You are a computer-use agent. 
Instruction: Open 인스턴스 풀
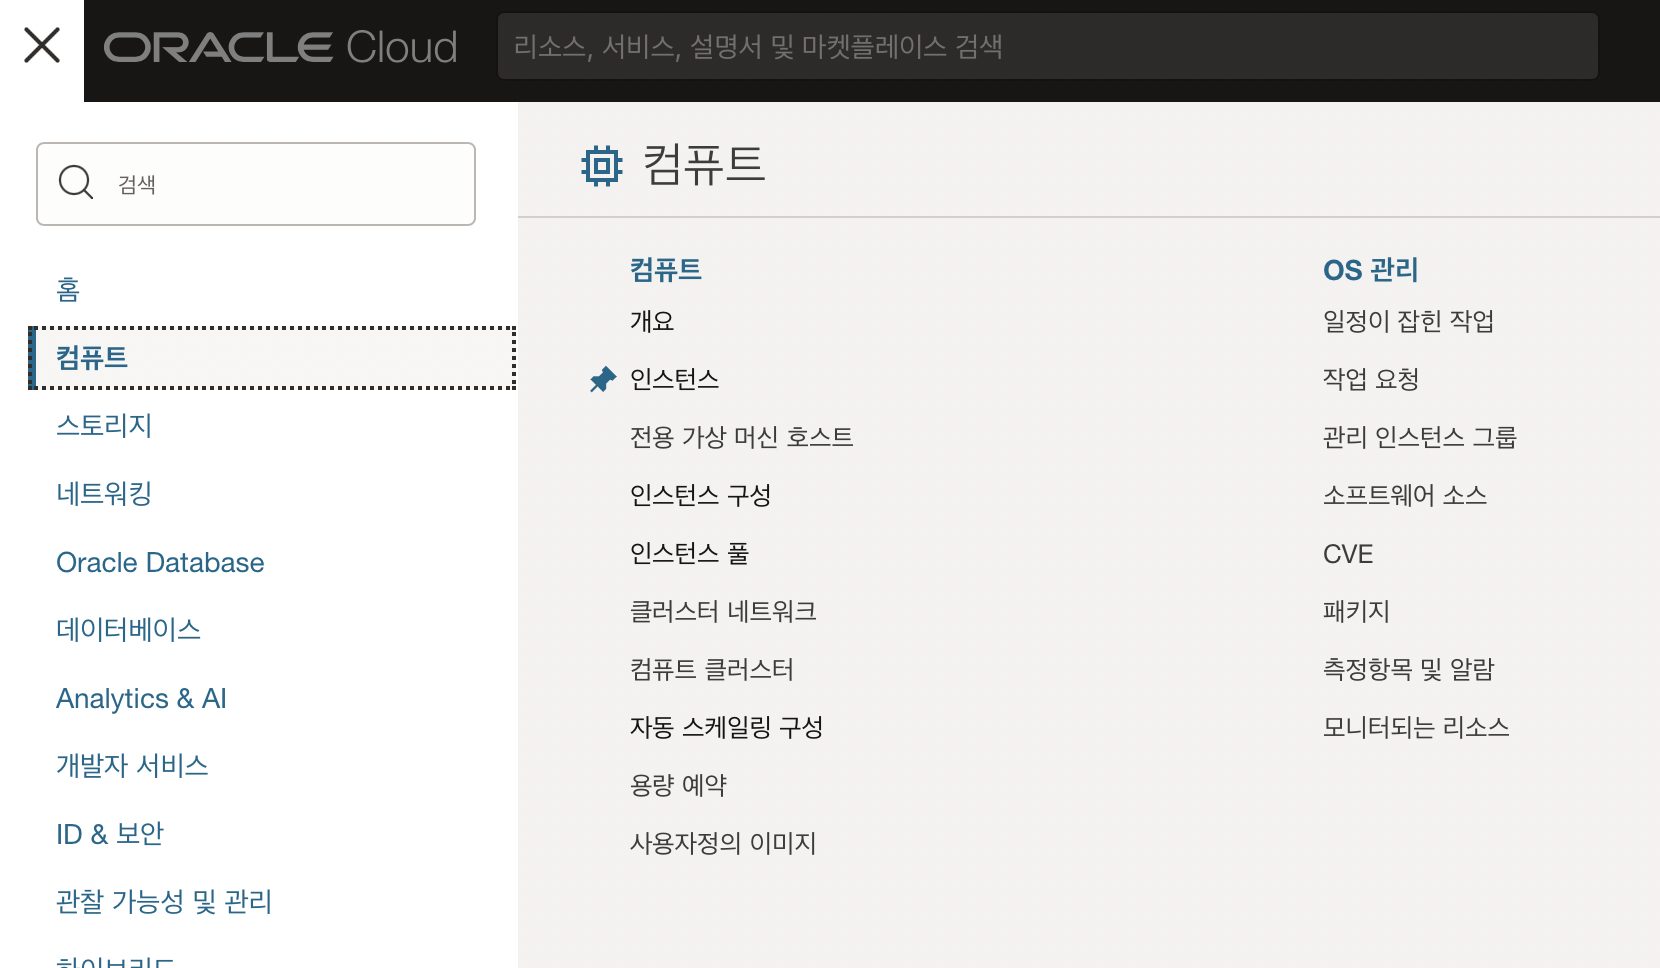point(689,554)
